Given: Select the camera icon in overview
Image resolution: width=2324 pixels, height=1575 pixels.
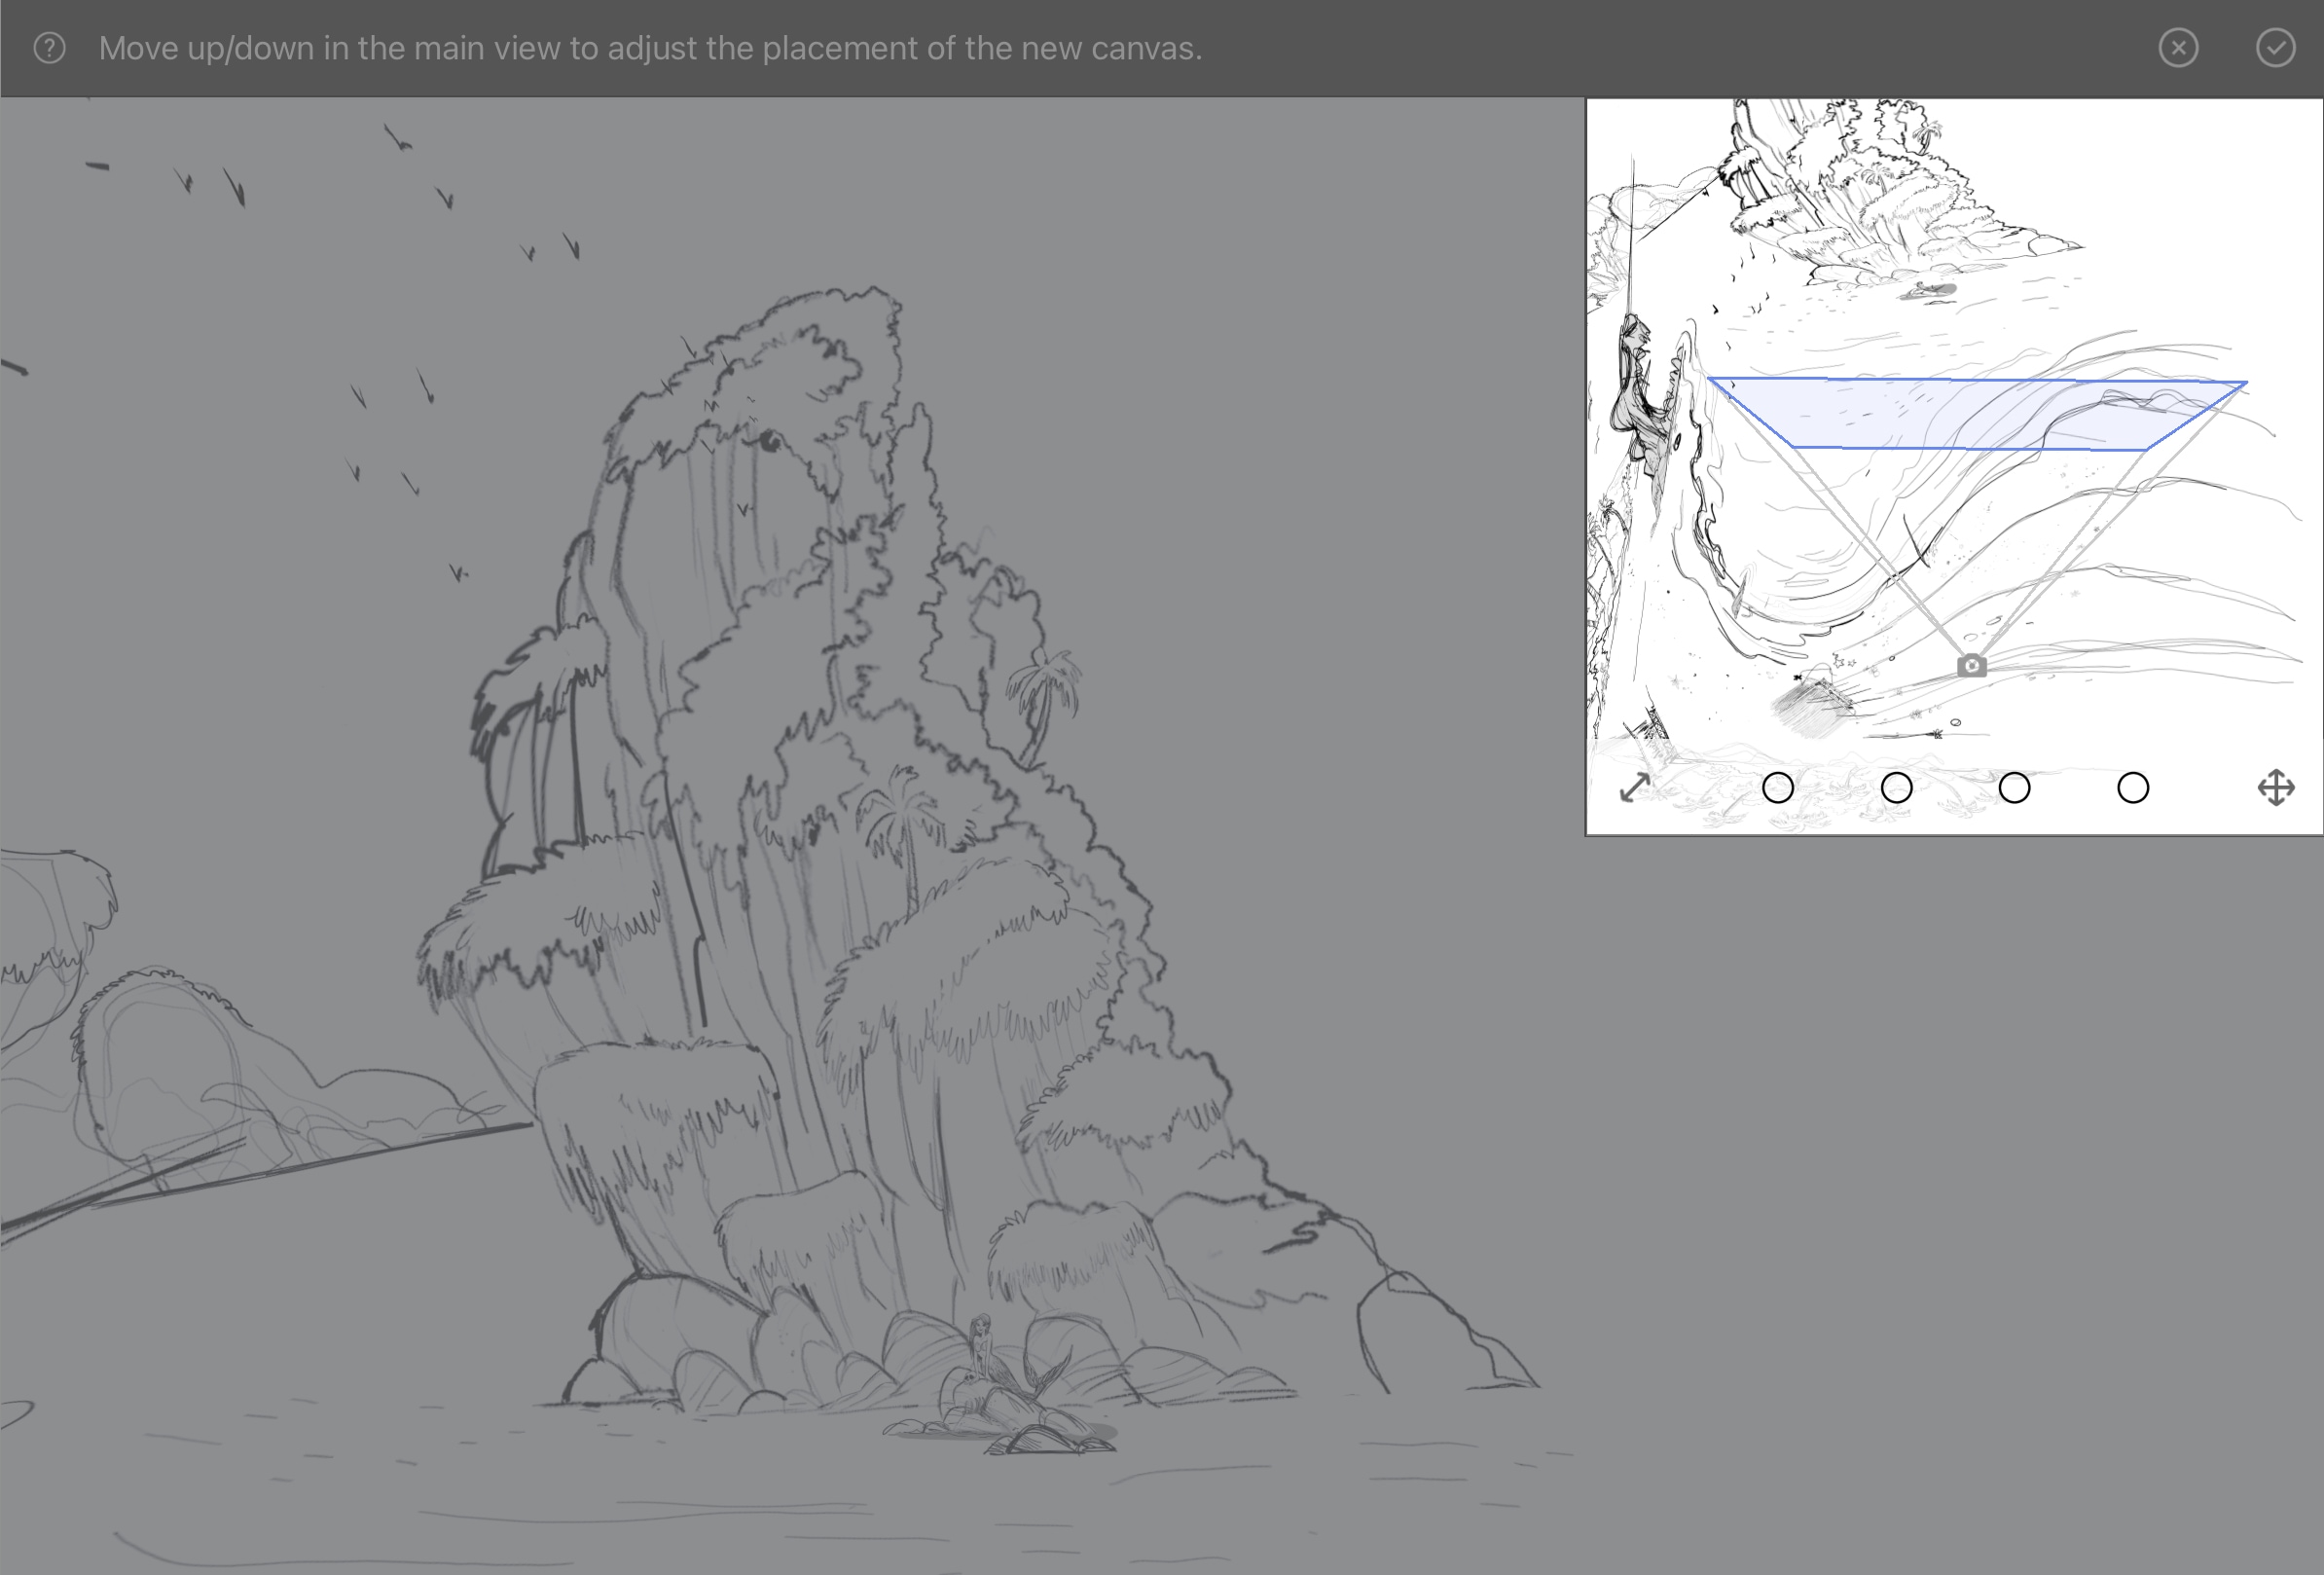Looking at the screenshot, I should point(1971,666).
